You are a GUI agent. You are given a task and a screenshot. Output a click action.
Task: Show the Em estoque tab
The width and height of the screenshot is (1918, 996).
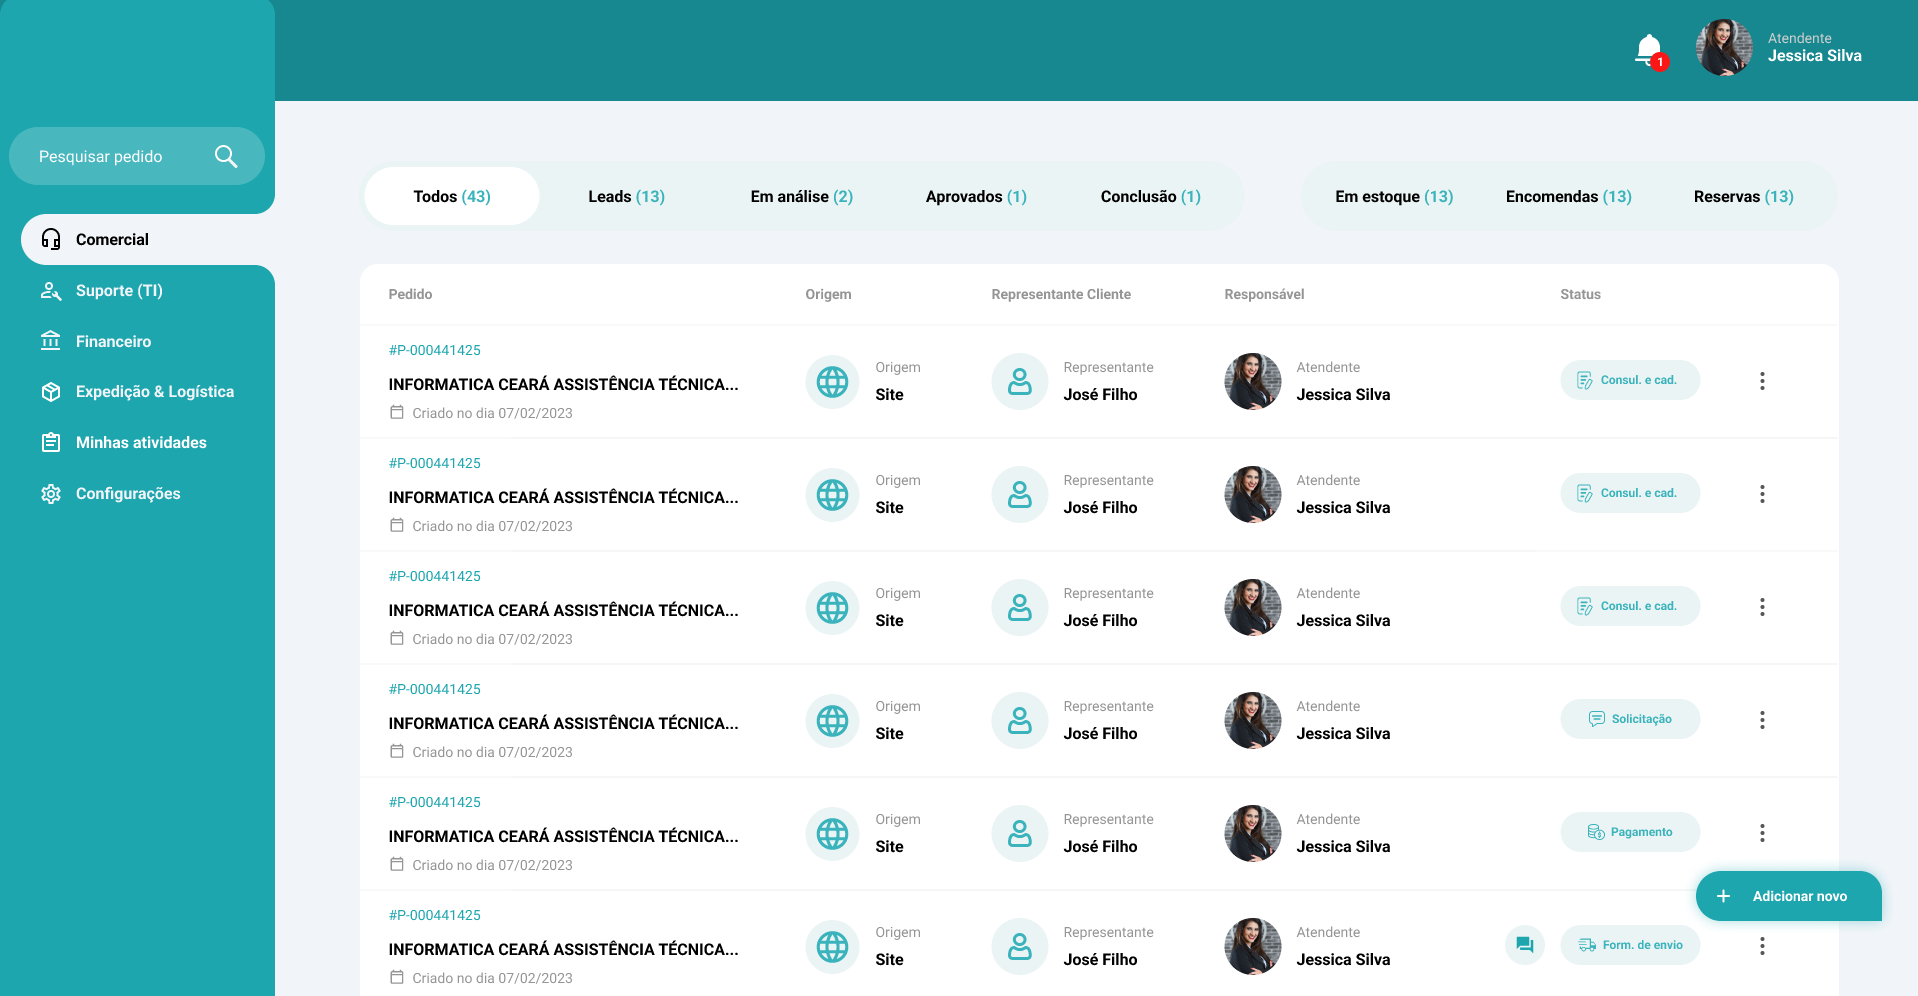pos(1393,197)
